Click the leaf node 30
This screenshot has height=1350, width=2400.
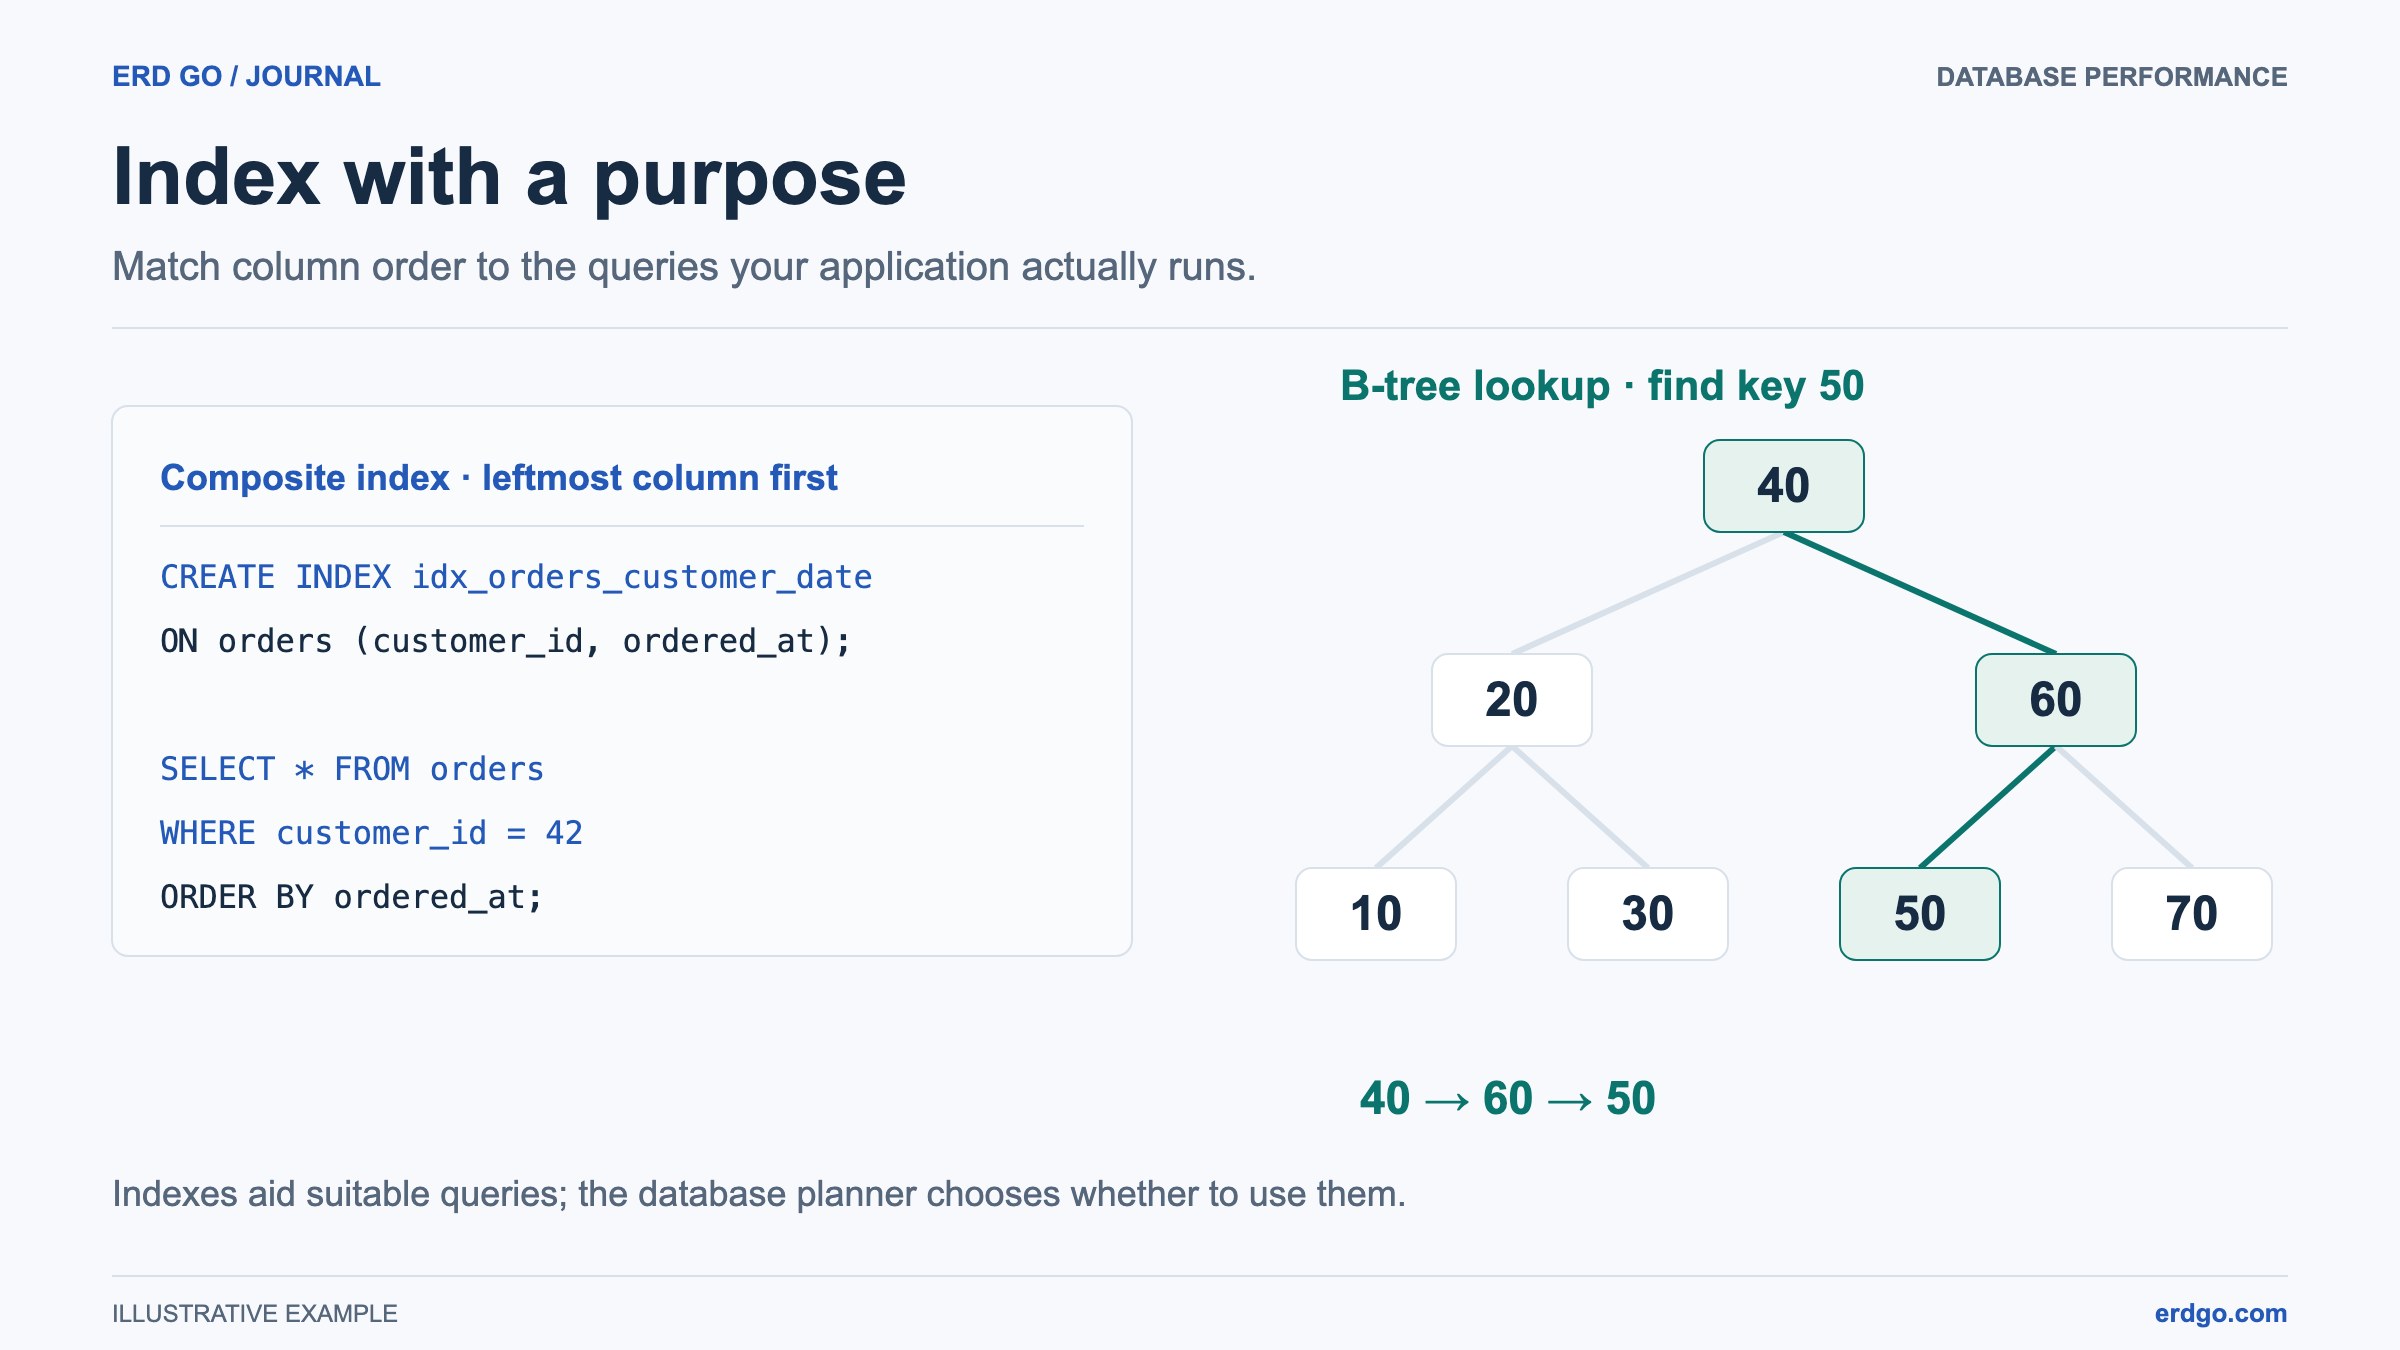coord(1647,914)
